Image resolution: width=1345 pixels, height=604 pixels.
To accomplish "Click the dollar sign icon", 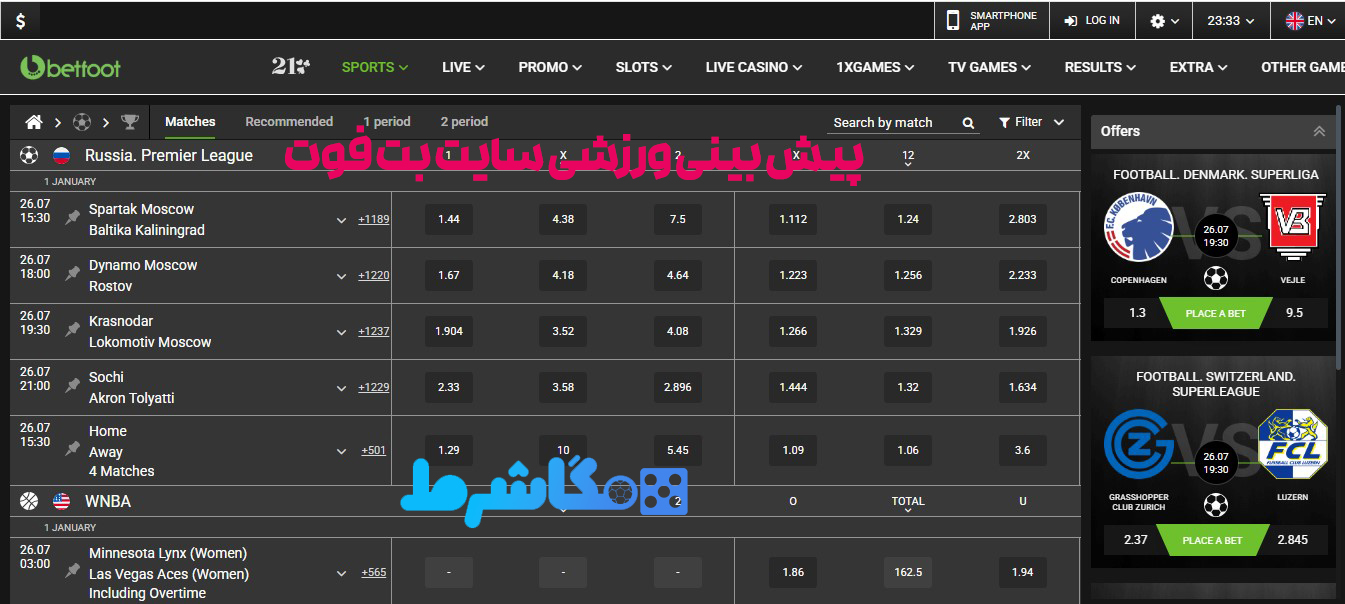I will tap(20, 20).
